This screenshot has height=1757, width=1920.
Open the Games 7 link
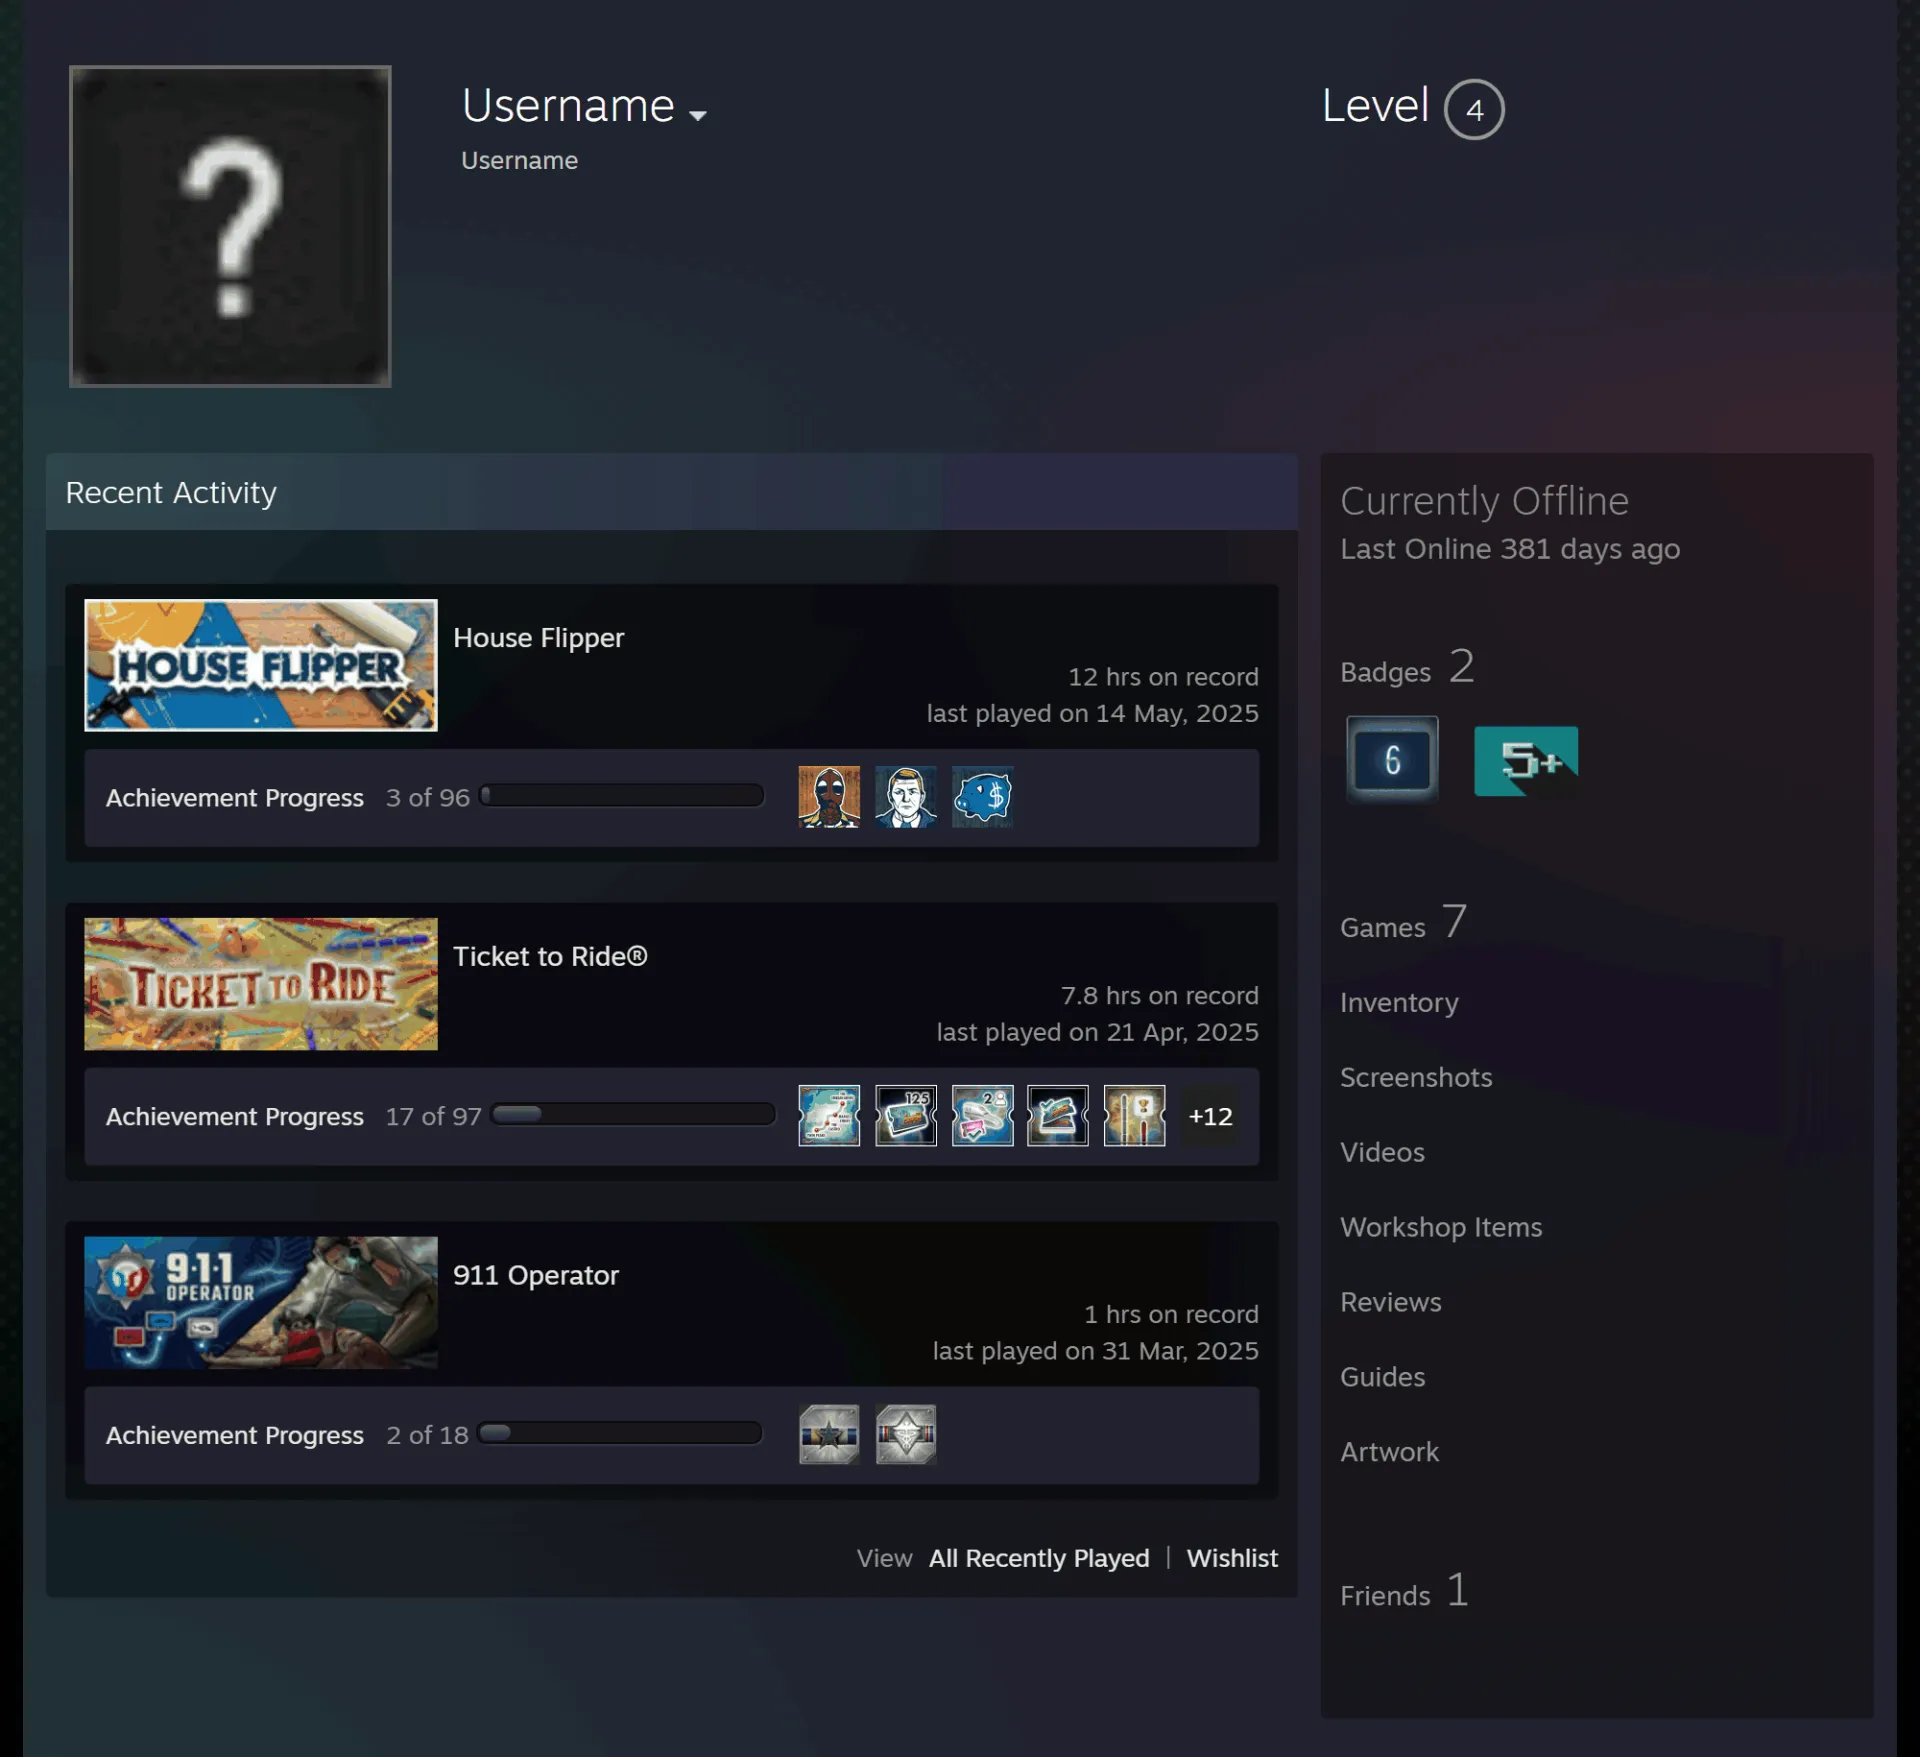click(1404, 922)
